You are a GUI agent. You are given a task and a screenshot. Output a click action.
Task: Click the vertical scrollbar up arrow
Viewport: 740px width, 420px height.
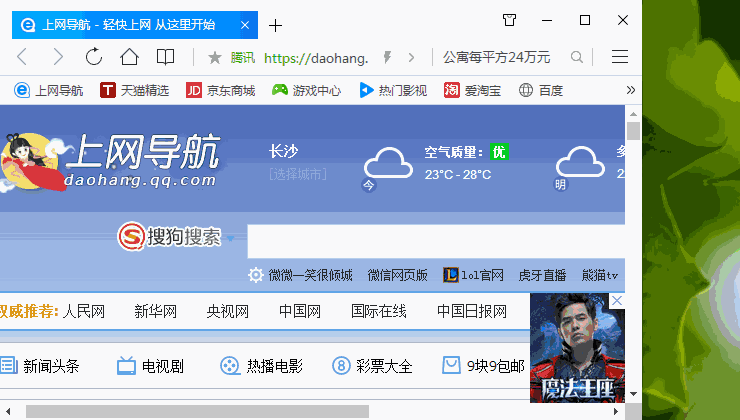633,114
